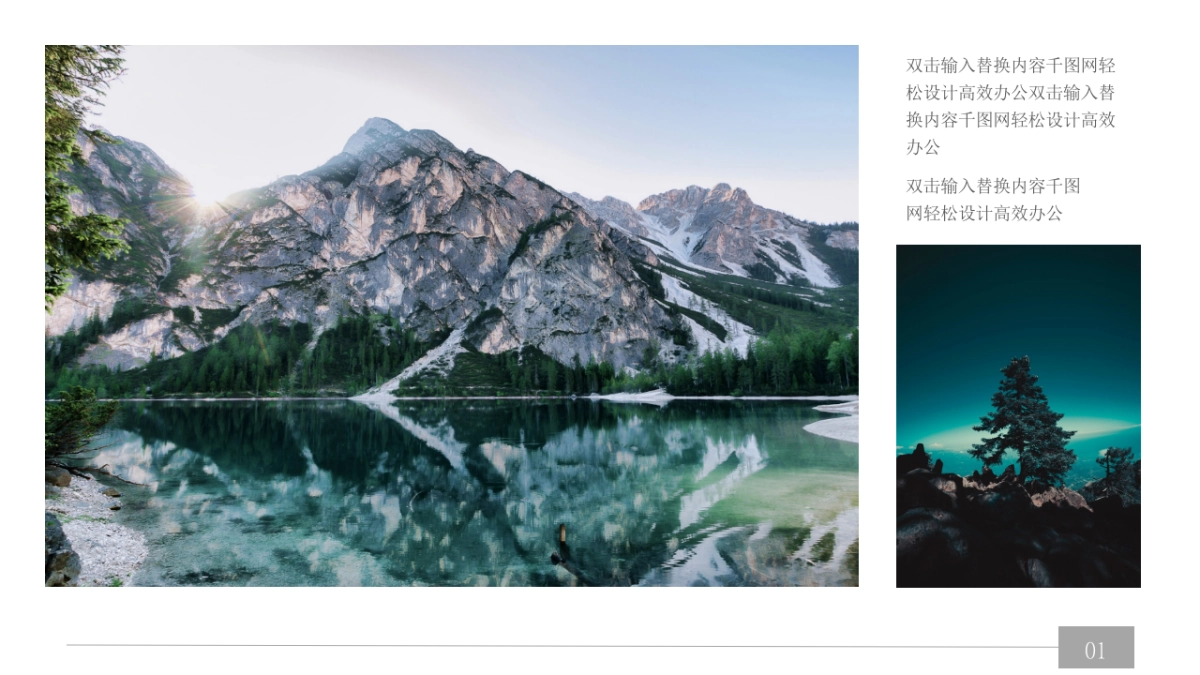Click the first text line 双击输入替换内容千图网轻

tap(1011, 66)
